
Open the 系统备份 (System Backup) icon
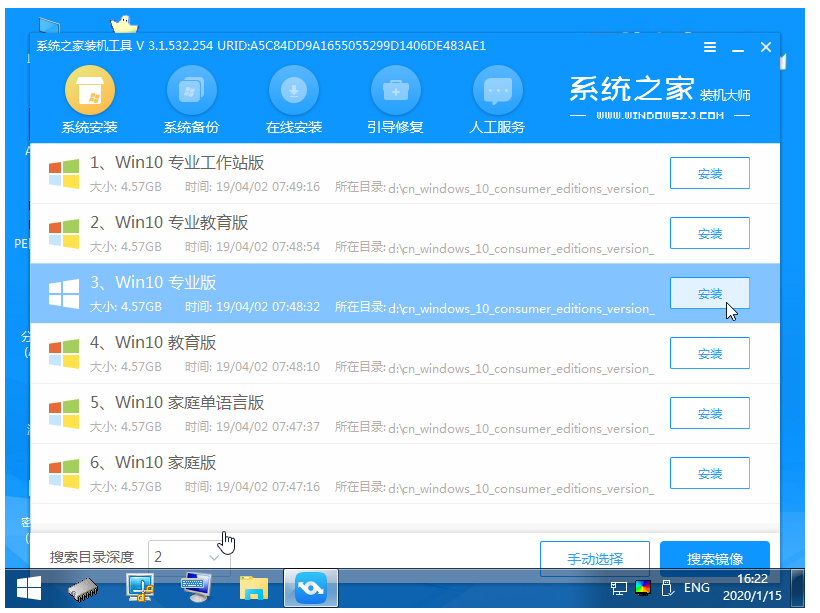pyautogui.click(x=191, y=94)
